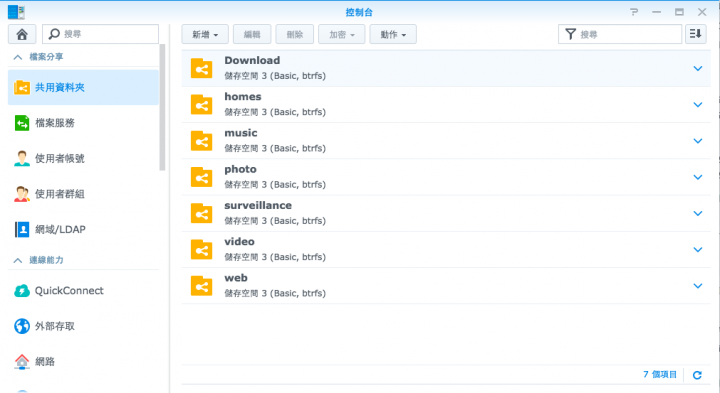Maximize the Control Panel window

click(679, 12)
